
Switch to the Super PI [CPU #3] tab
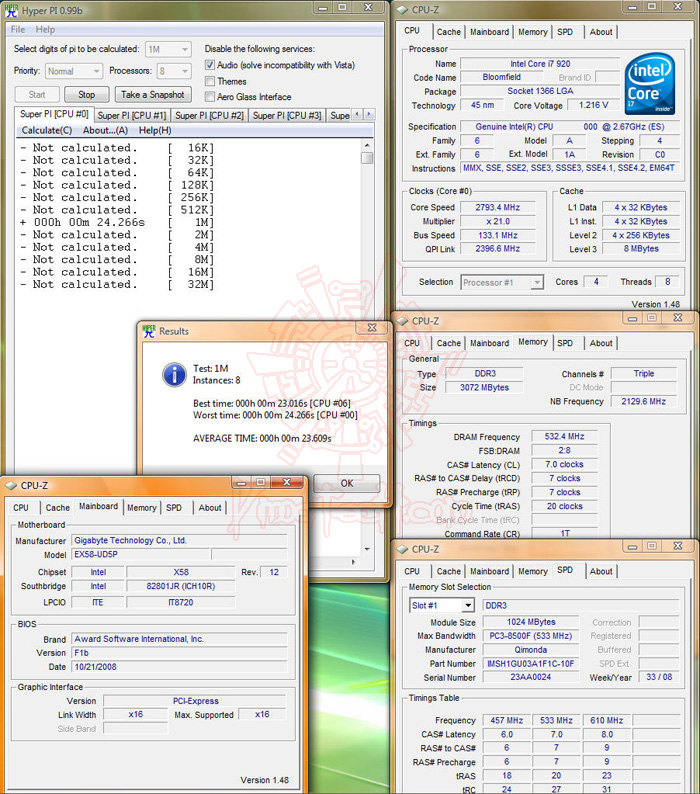tap(287, 115)
